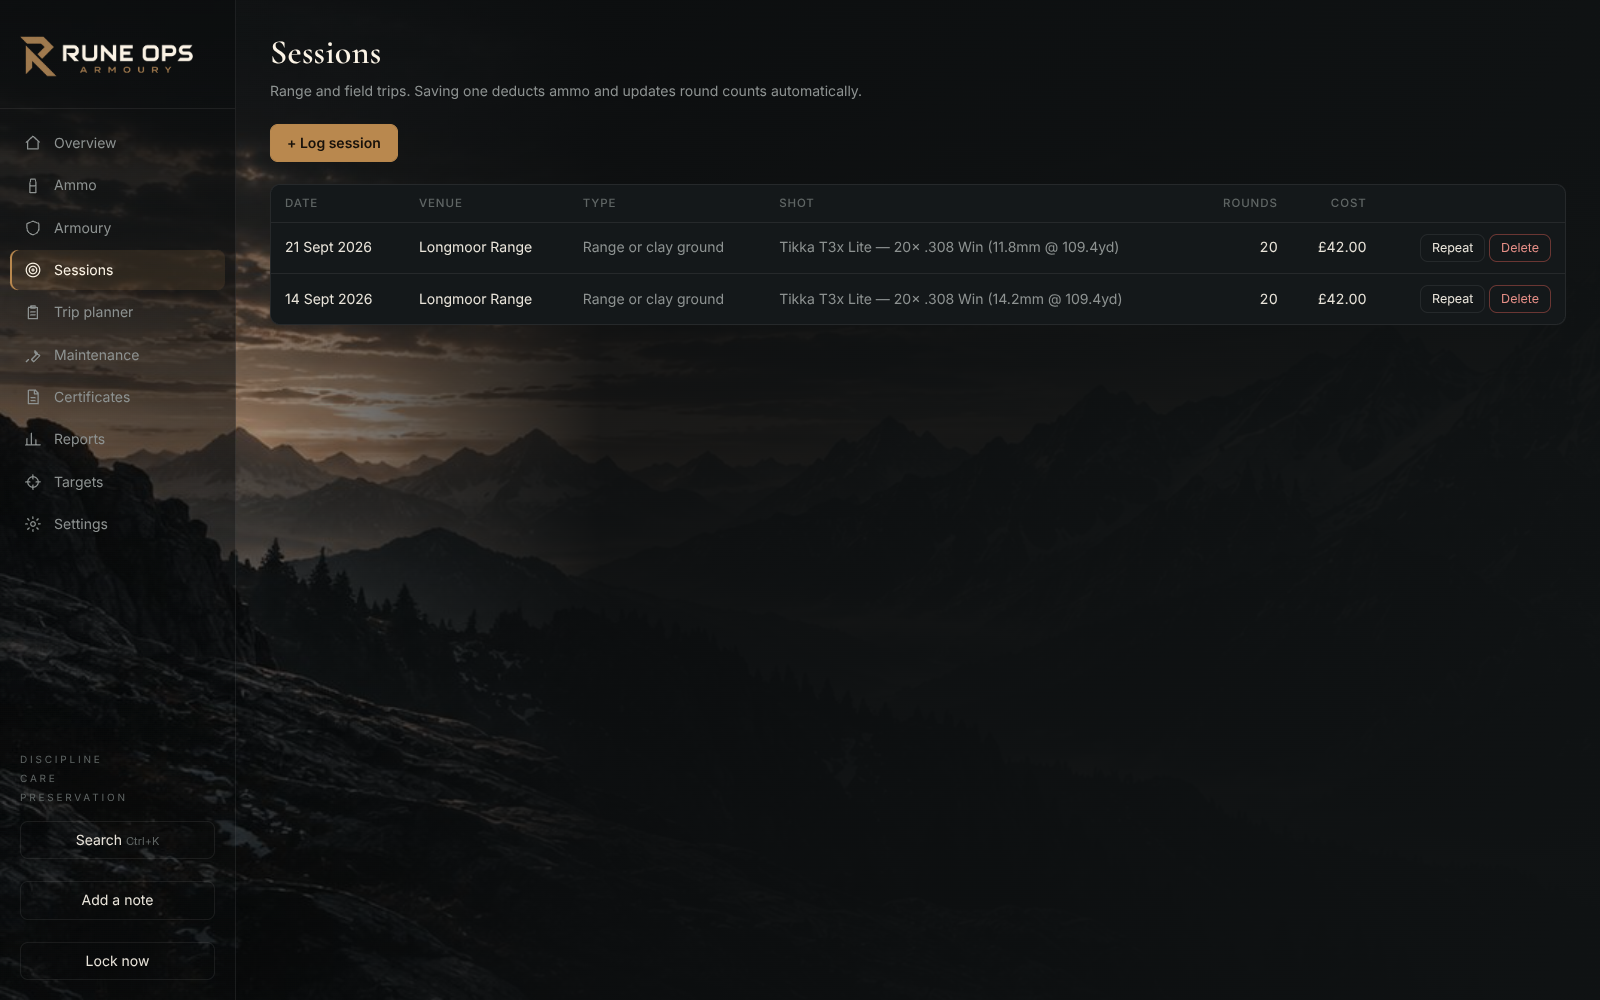Click the Armoury shield icon
Image resolution: width=1600 pixels, height=1000 pixels.
[x=33, y=228]
